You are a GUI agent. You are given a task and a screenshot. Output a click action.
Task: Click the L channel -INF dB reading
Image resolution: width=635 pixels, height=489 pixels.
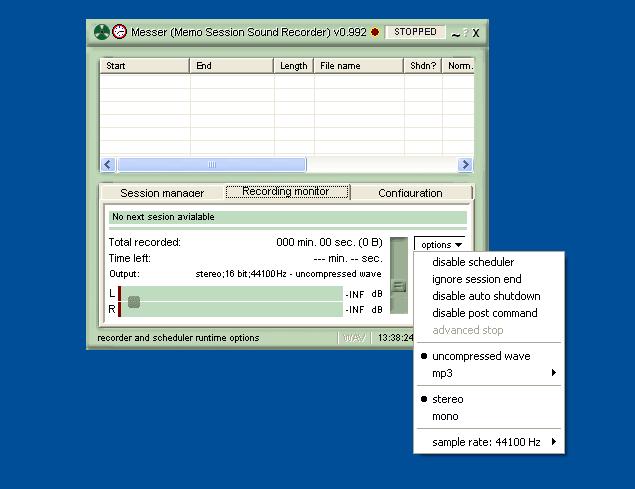[364, 294]
